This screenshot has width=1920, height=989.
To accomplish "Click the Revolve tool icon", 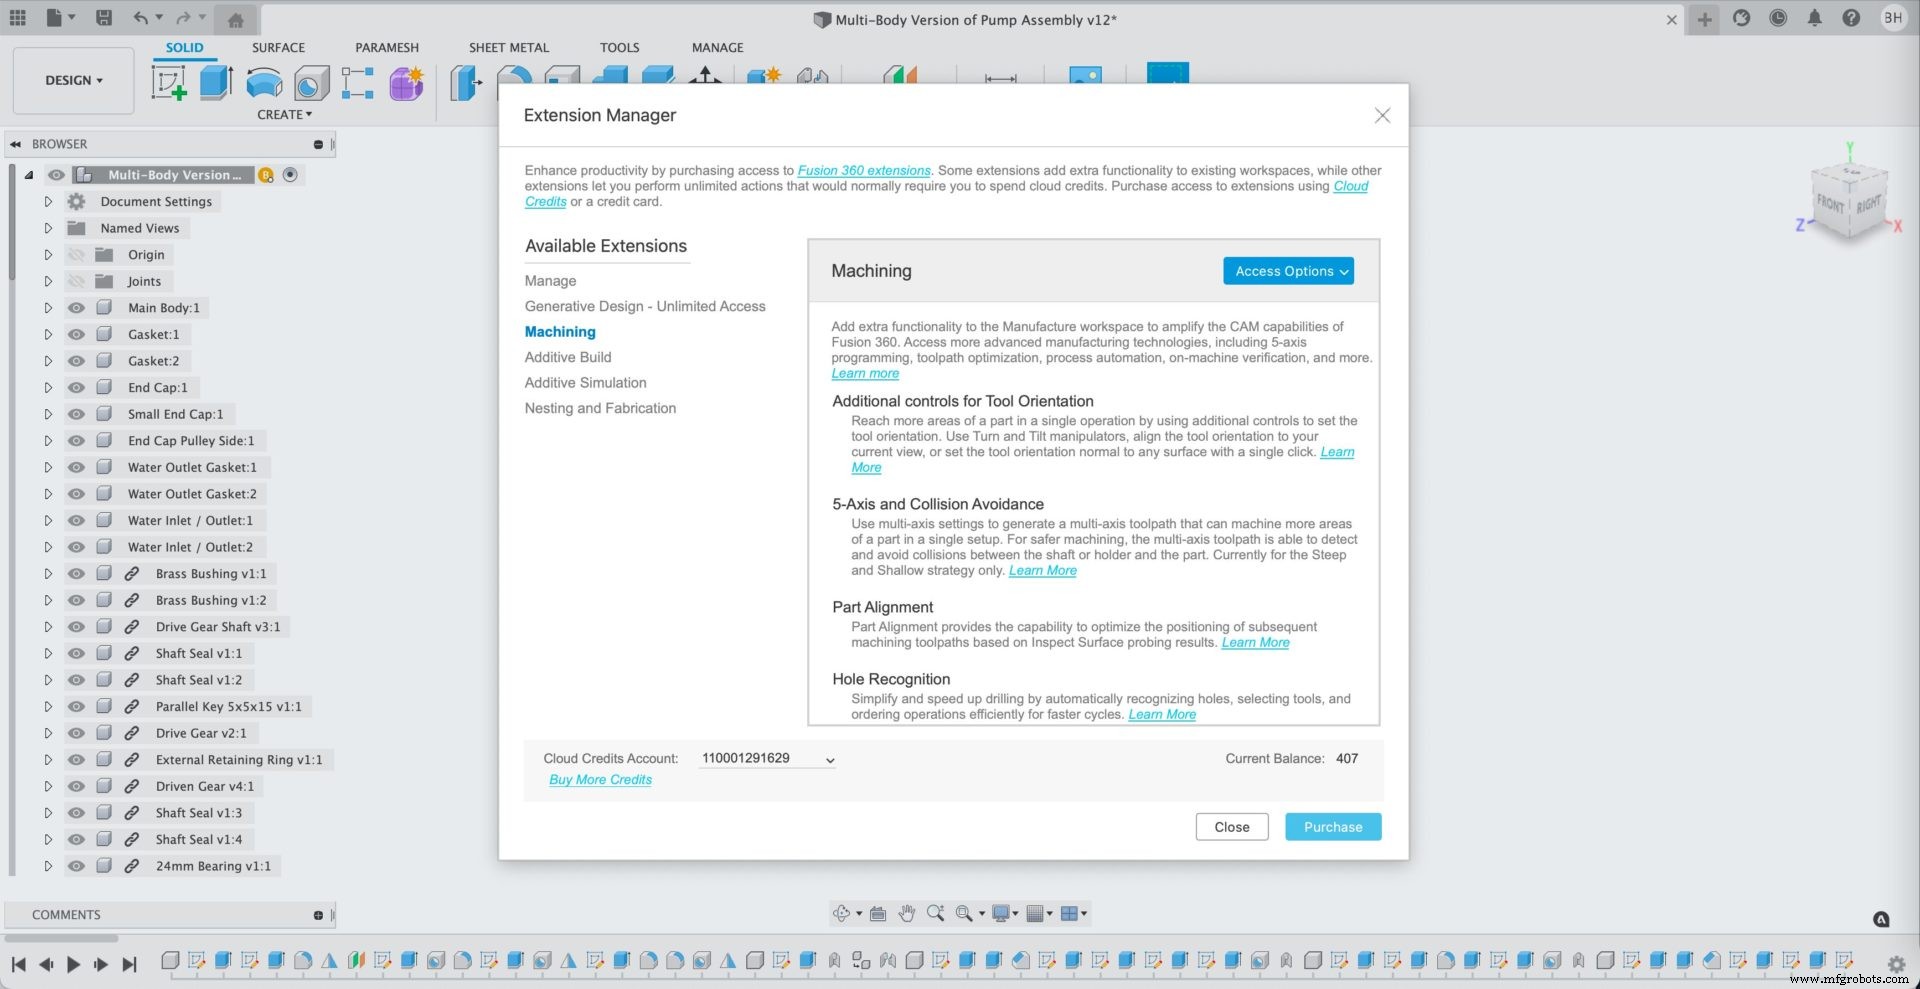I will pyautogui.click(x=264, y=83).
